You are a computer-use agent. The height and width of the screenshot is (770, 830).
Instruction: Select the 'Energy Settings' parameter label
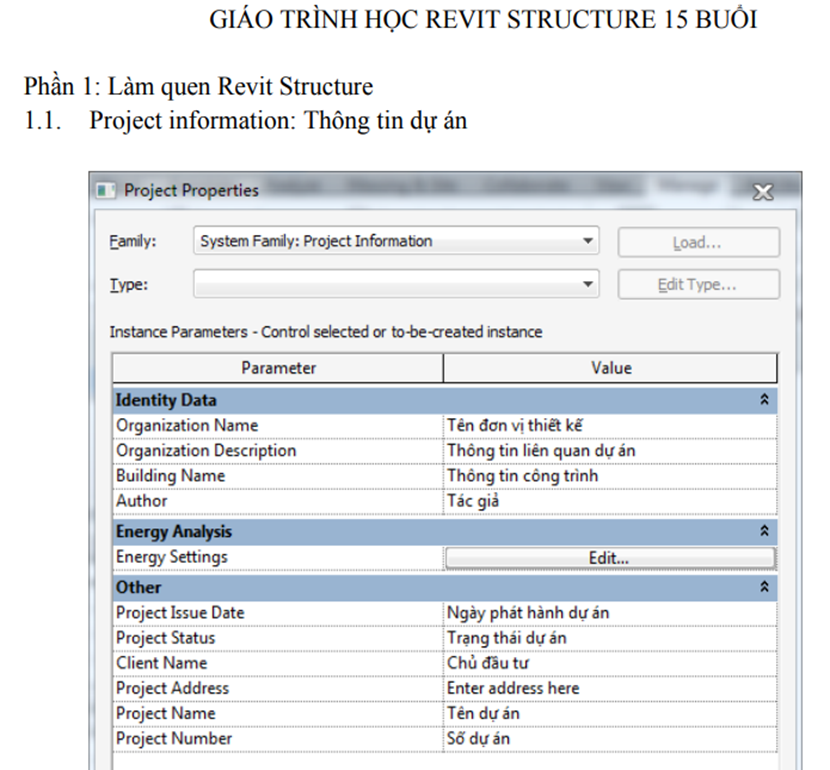pyautogui.click(x=172, y=557)
